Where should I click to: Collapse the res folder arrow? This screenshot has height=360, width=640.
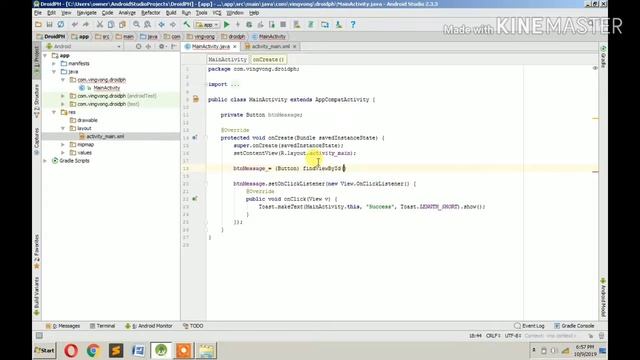(x=54, y=112)
